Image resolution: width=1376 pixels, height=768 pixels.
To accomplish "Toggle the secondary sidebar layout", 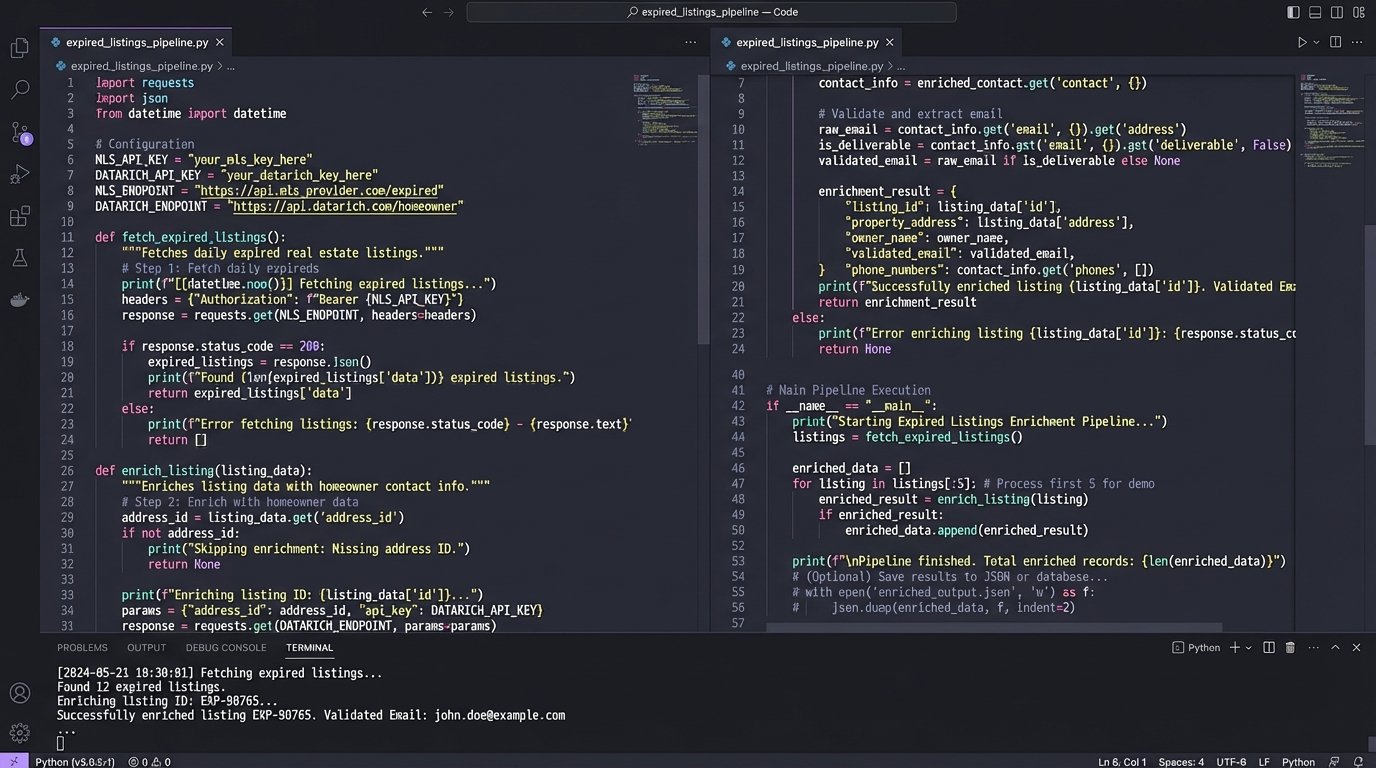I will pos(1337,12).
